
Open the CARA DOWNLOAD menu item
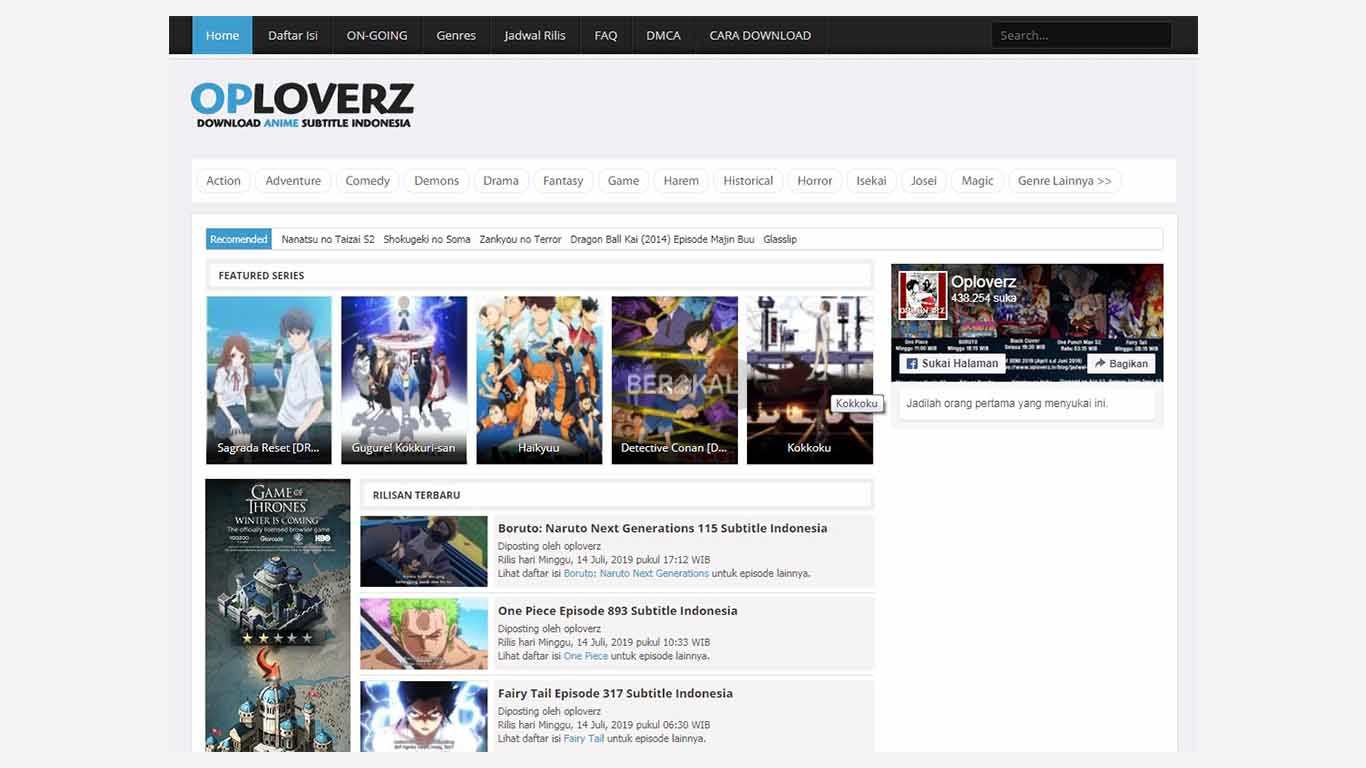coord(760,35)
